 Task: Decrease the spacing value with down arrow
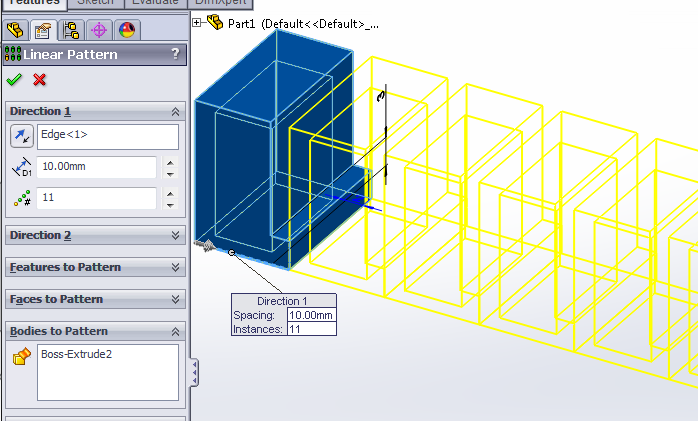click(x=170, y=173)
